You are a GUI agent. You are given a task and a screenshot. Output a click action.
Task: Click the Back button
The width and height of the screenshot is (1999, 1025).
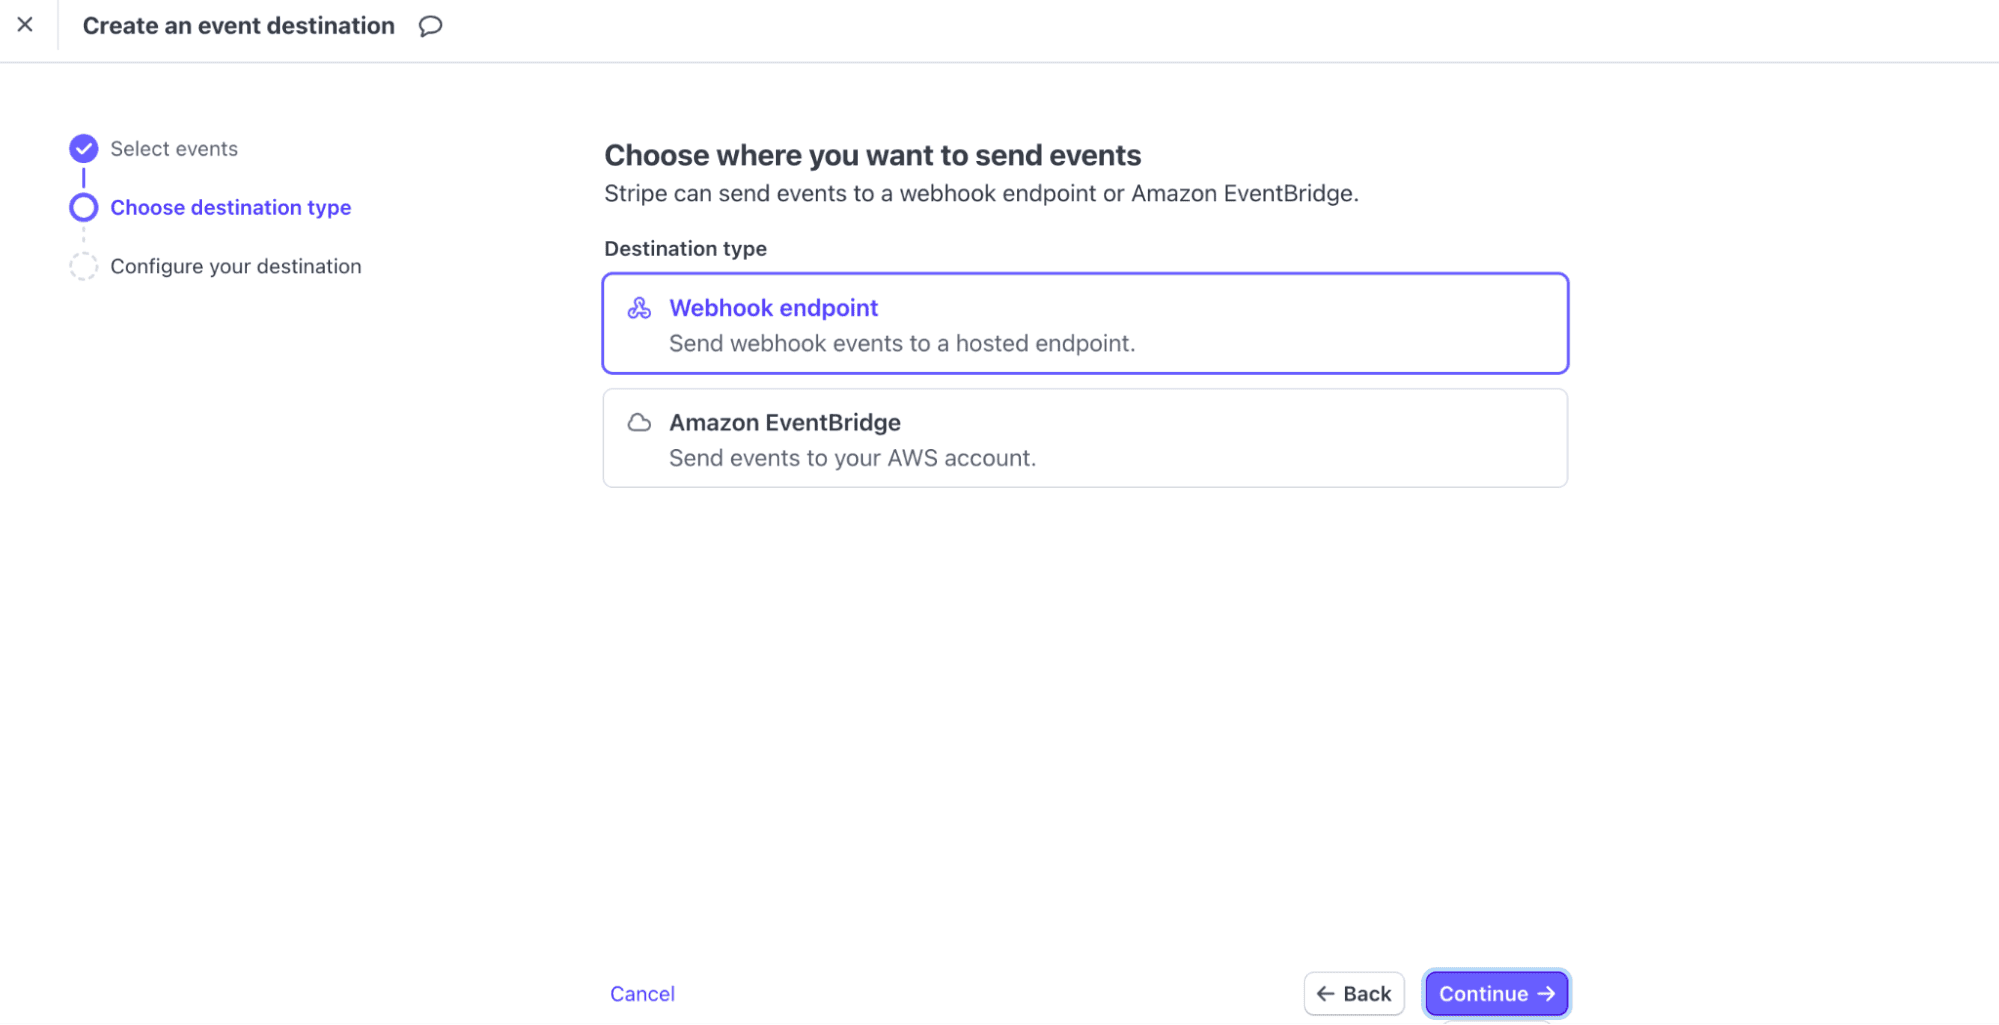(x=1354, y=993)
